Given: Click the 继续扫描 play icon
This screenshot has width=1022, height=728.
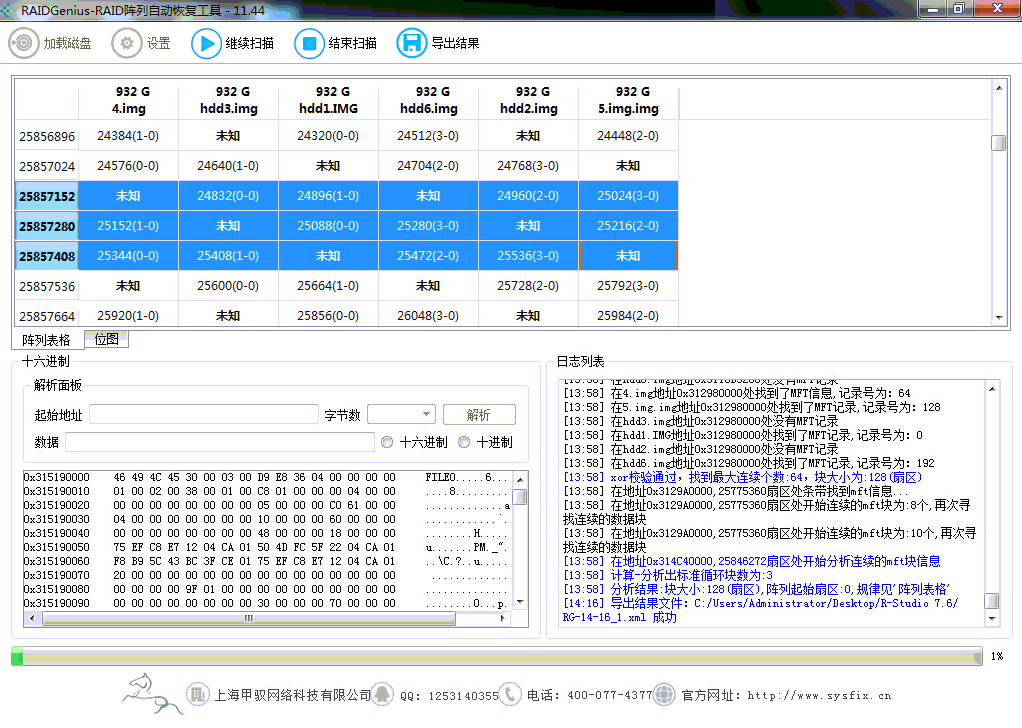Looking at the screenshot, I should pyautogui.click(x=206, y=43).
